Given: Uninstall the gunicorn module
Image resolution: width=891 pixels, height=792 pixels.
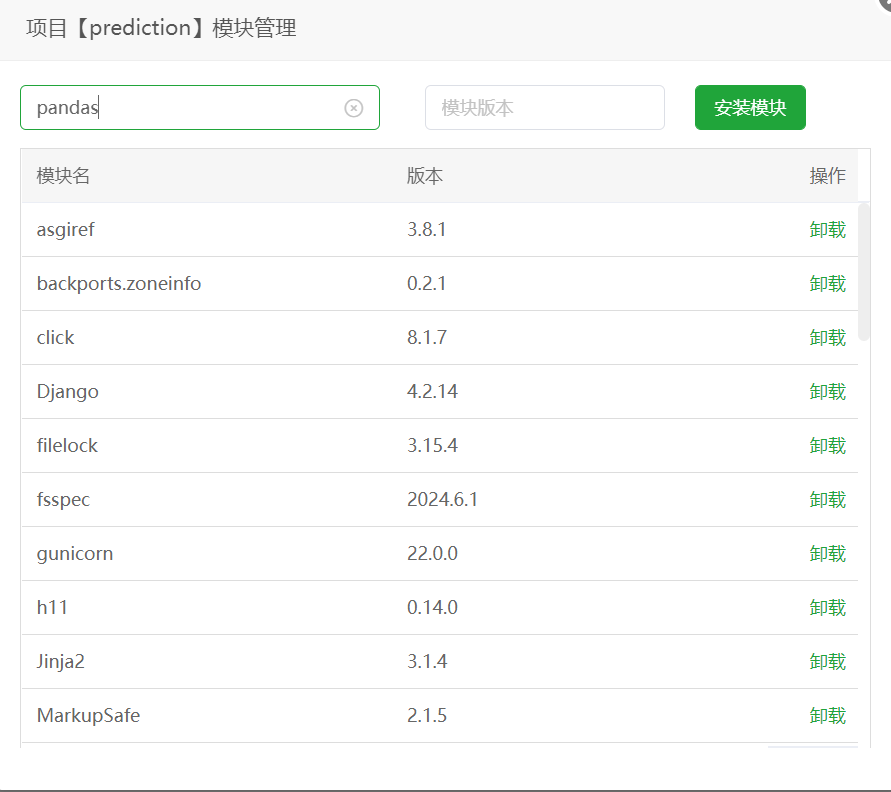Looking at the screenshot, I should tap(827, 553).
